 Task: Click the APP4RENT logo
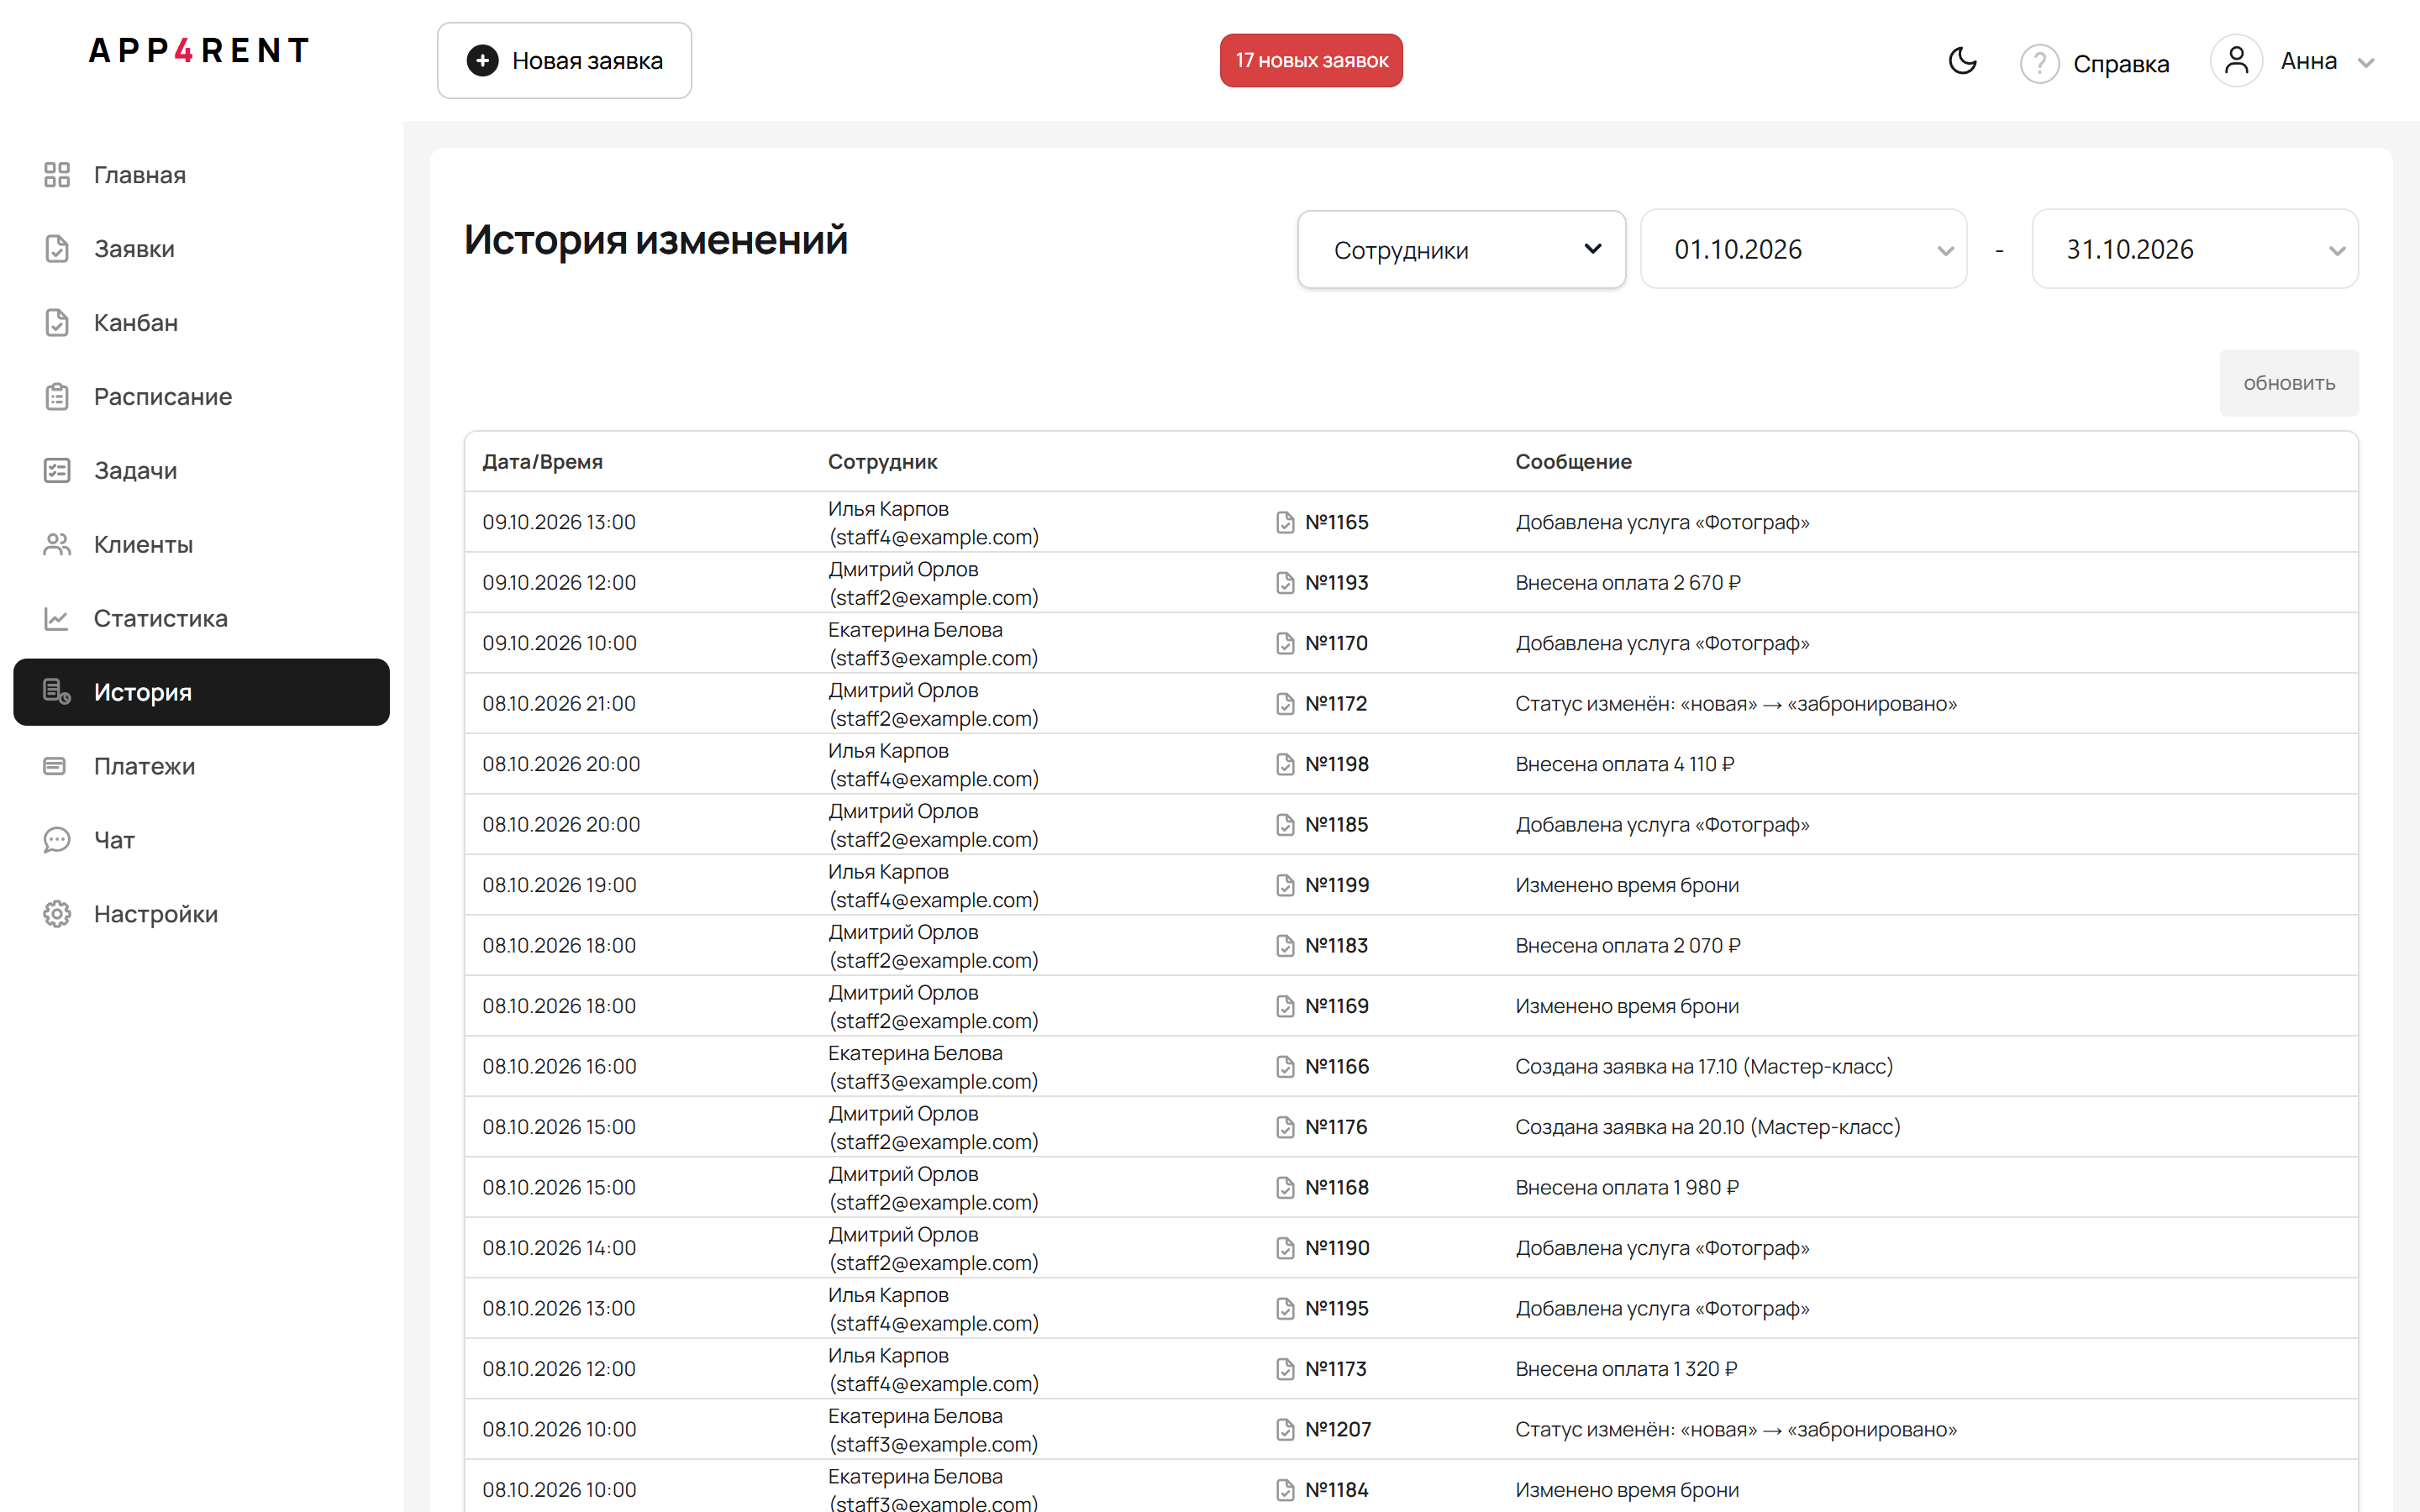point(199,50)
